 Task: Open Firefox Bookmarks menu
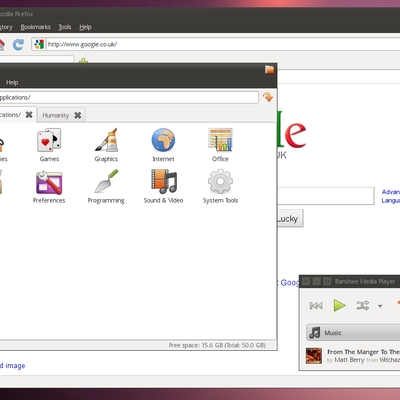(35, 27)
